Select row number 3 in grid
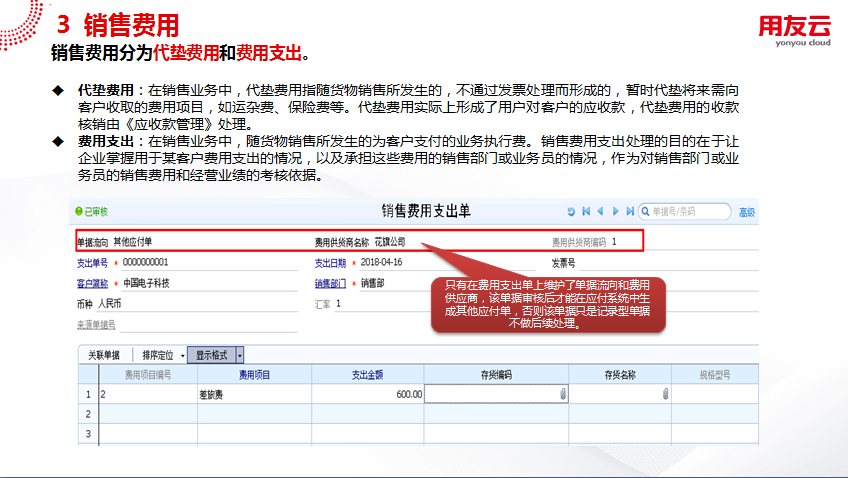Screen dimensions: 848x478 tap(88, 434)
